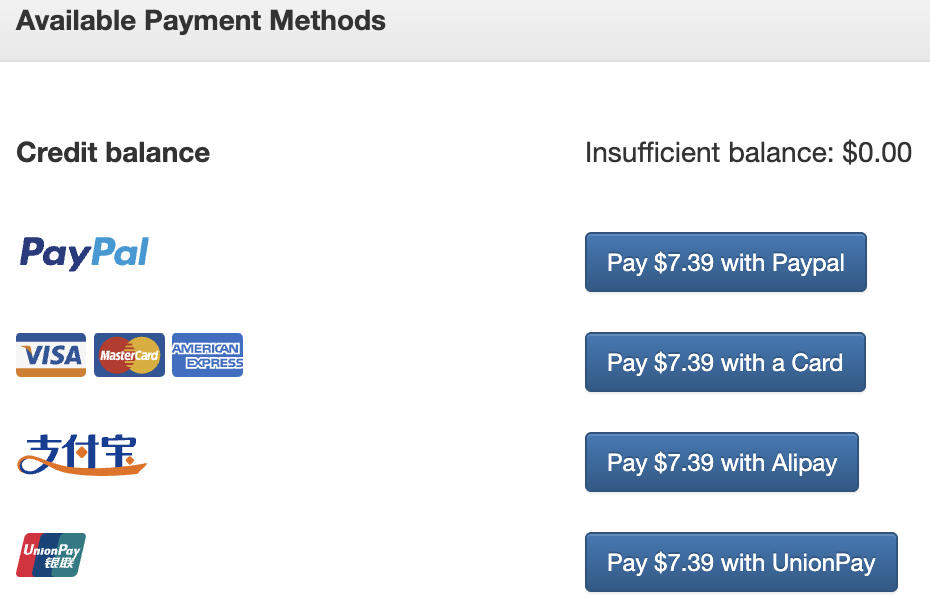Click the Insufficient balance text
This screenshot has height=600, width=930.
click(710, 153)
